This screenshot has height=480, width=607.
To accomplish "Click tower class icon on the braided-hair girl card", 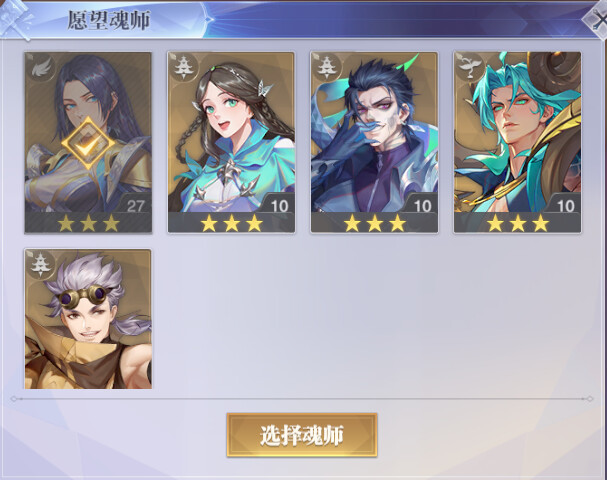I will [x=183, y=67].
